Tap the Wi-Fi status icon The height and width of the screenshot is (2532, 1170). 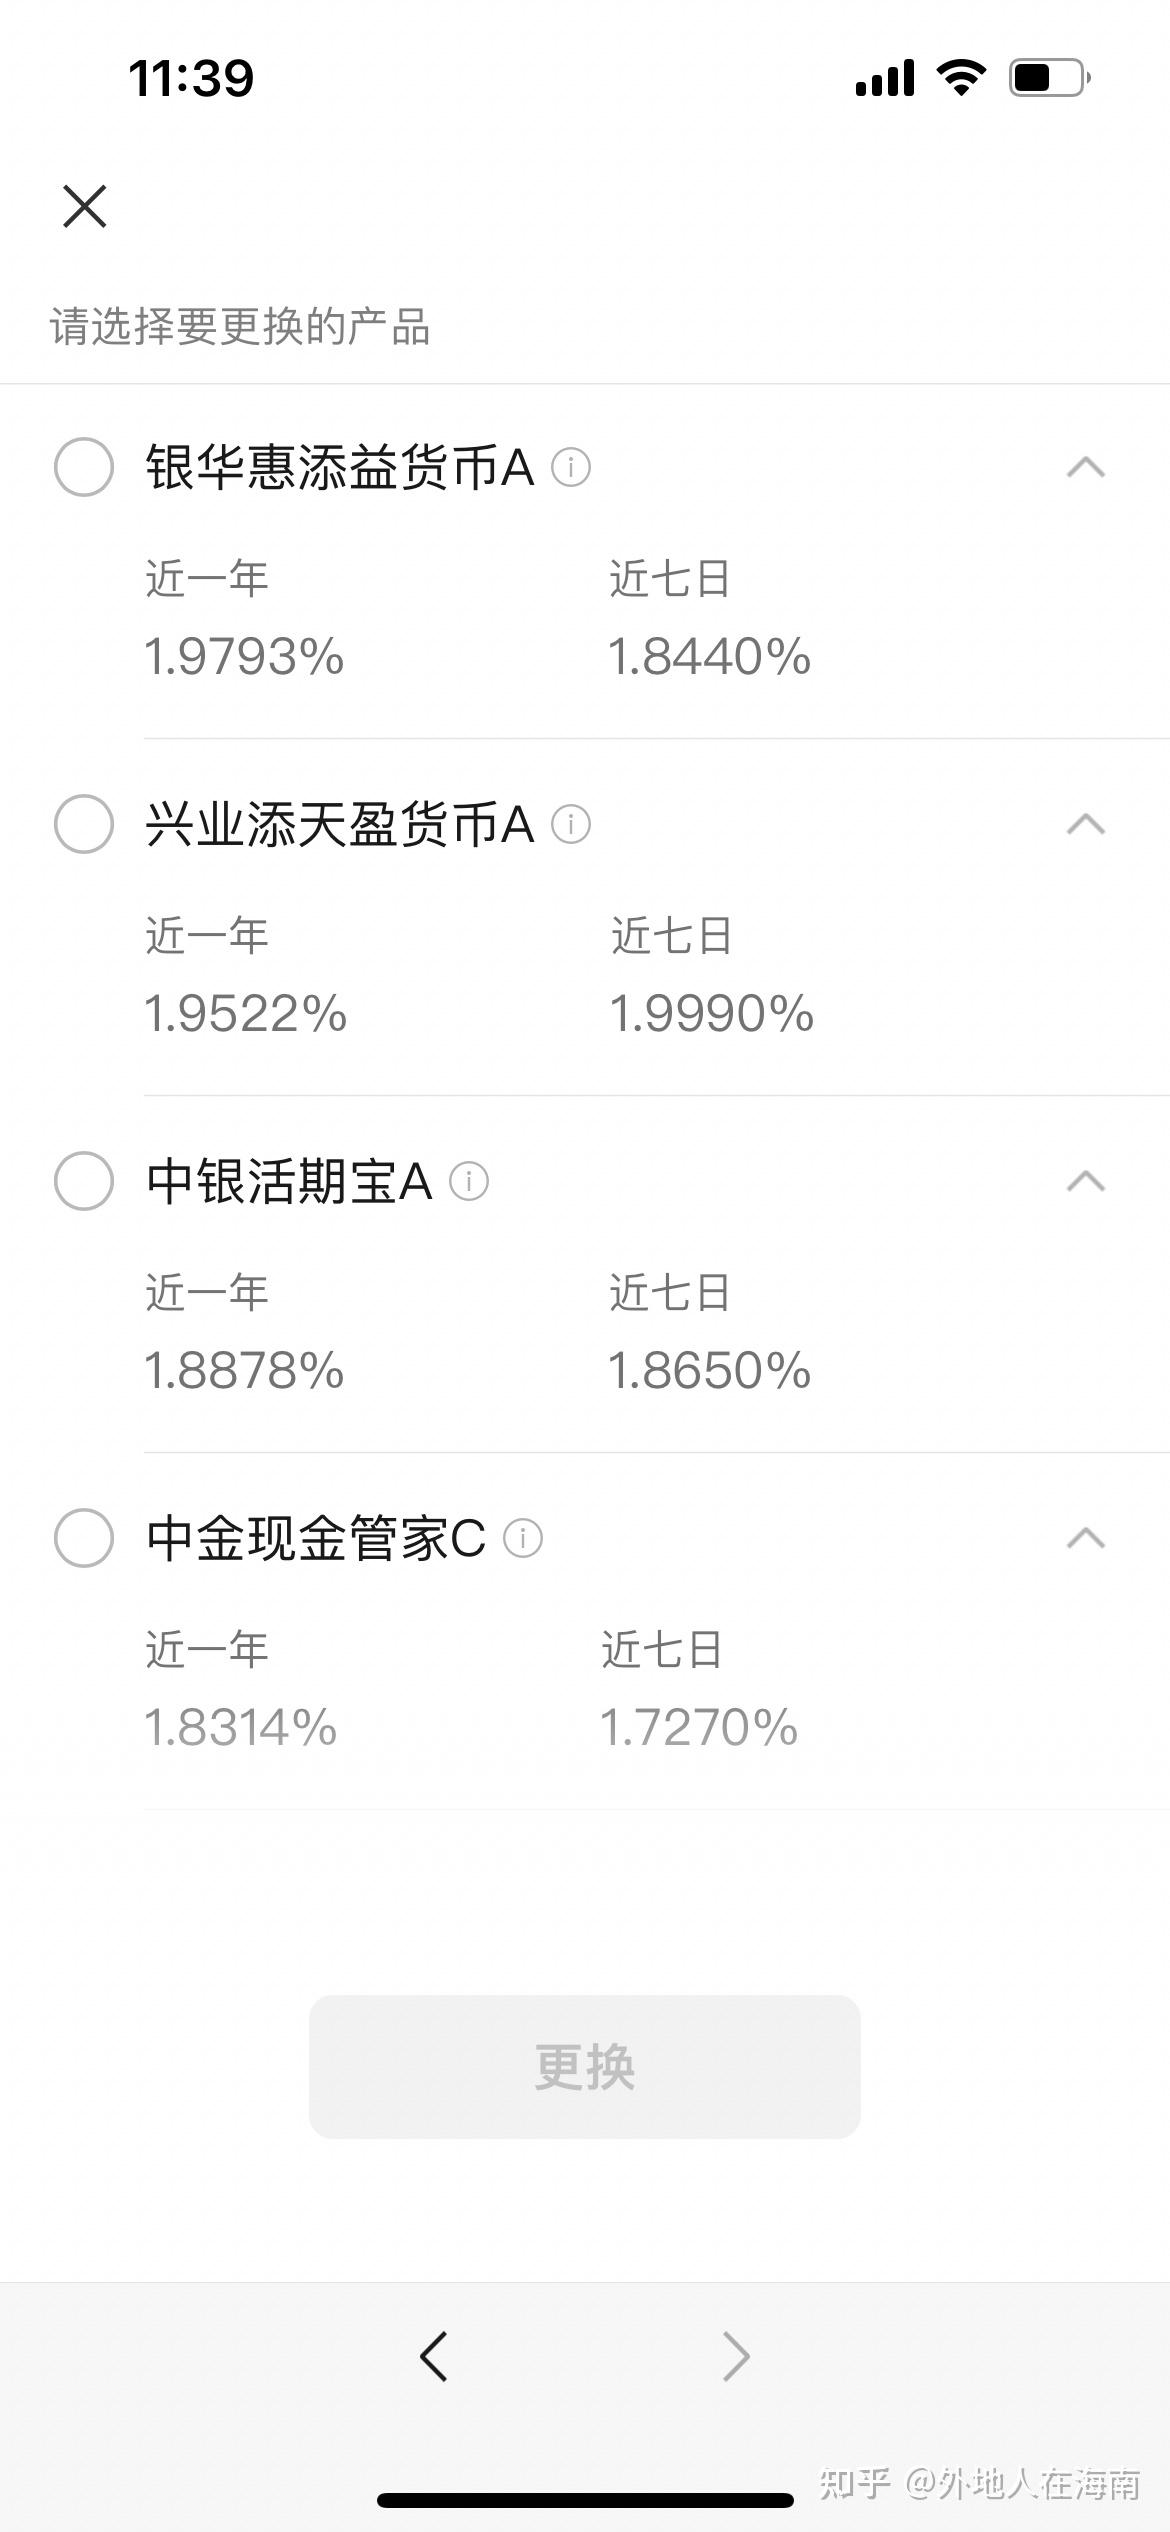(x=961, y=77)
